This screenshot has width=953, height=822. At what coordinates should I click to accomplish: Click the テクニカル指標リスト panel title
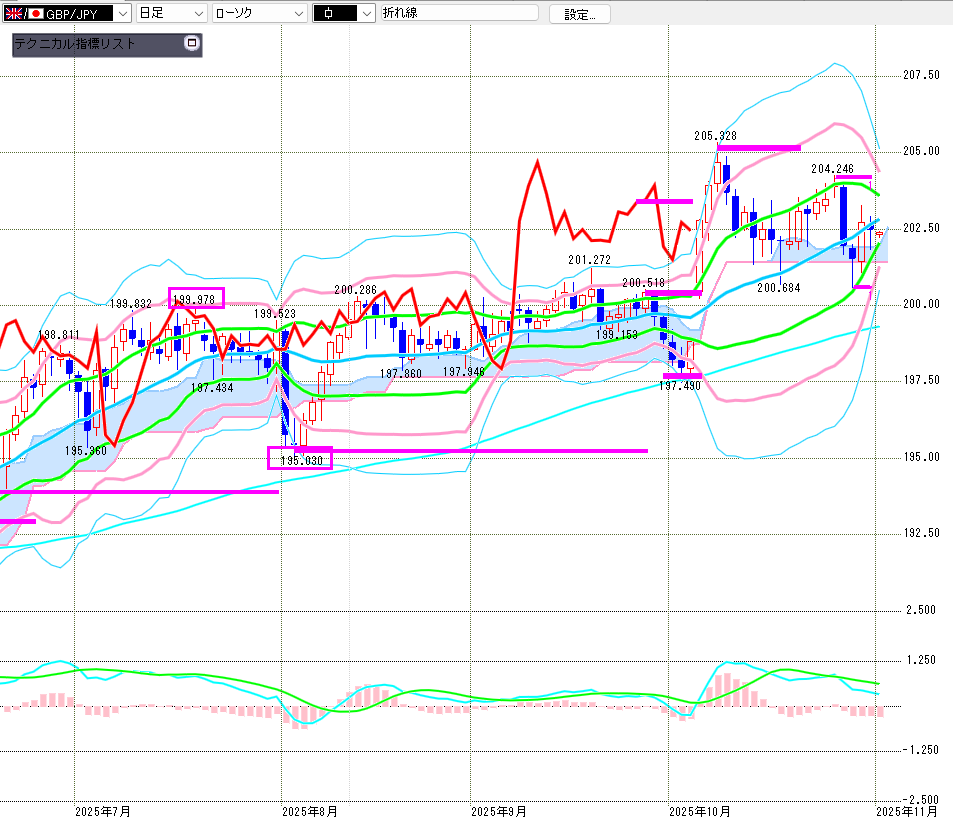click(x=75, y=45)
